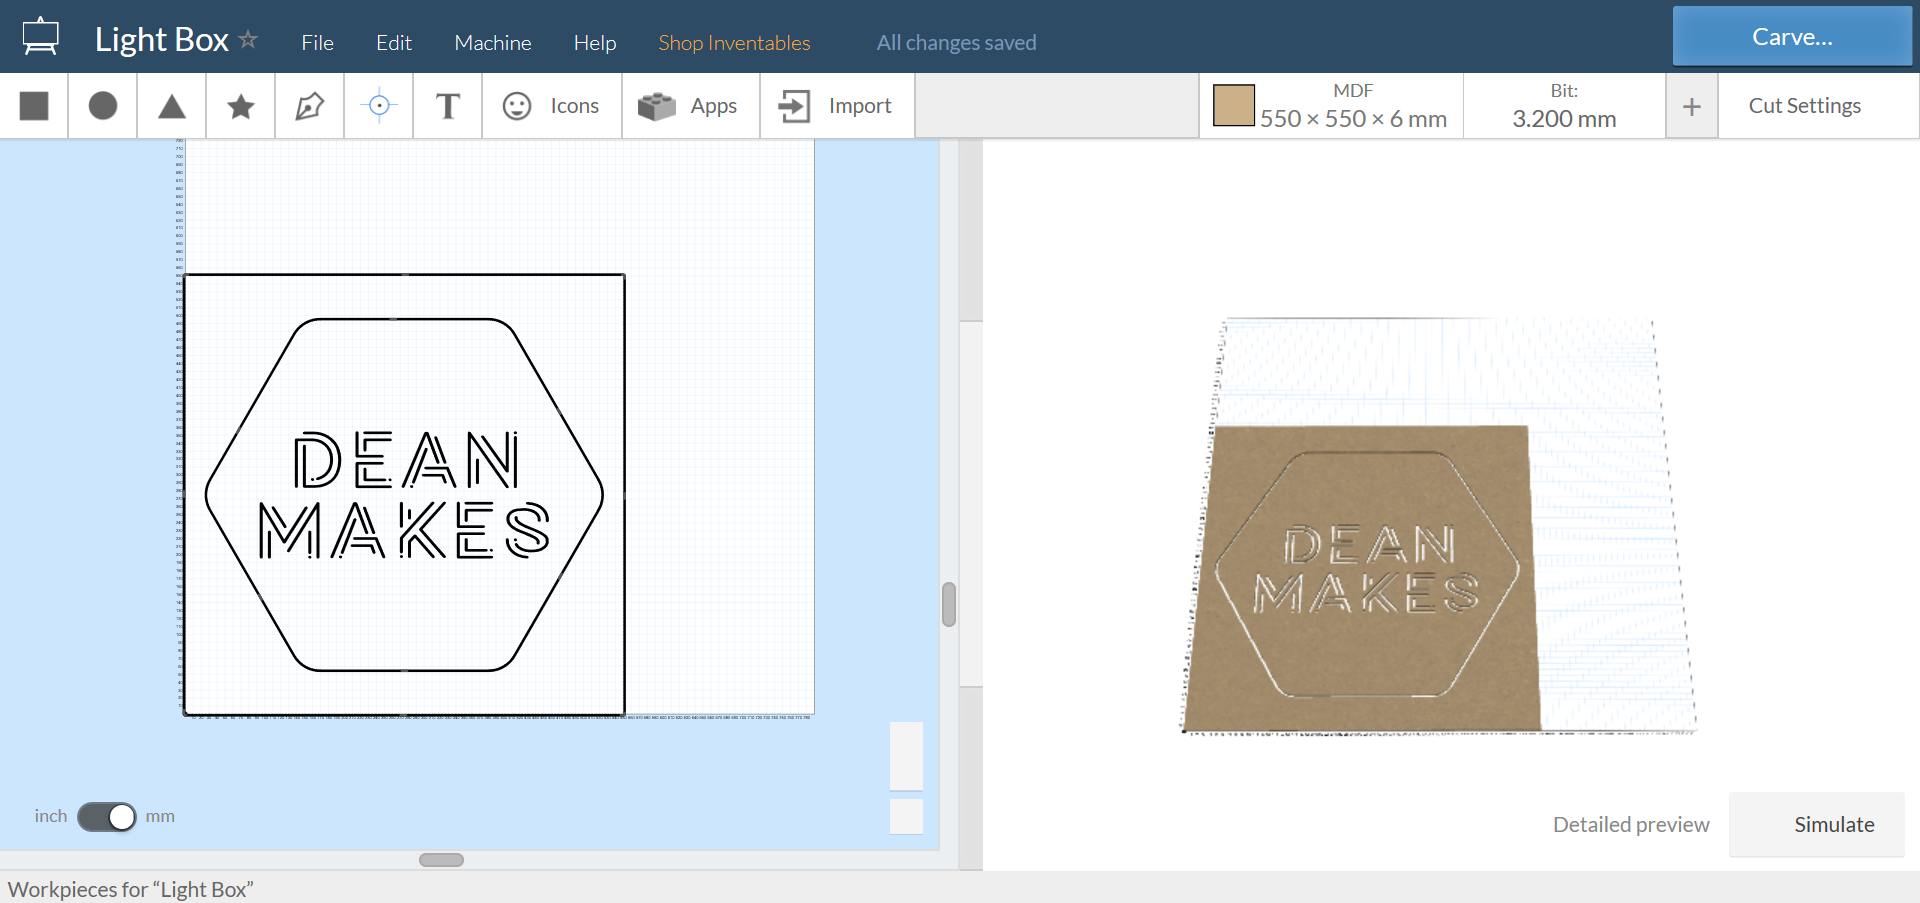Click the horizontal canvas scrollbar handle
The height and width of the screenshot is (903, 1920).
click(x=441, y=860)
